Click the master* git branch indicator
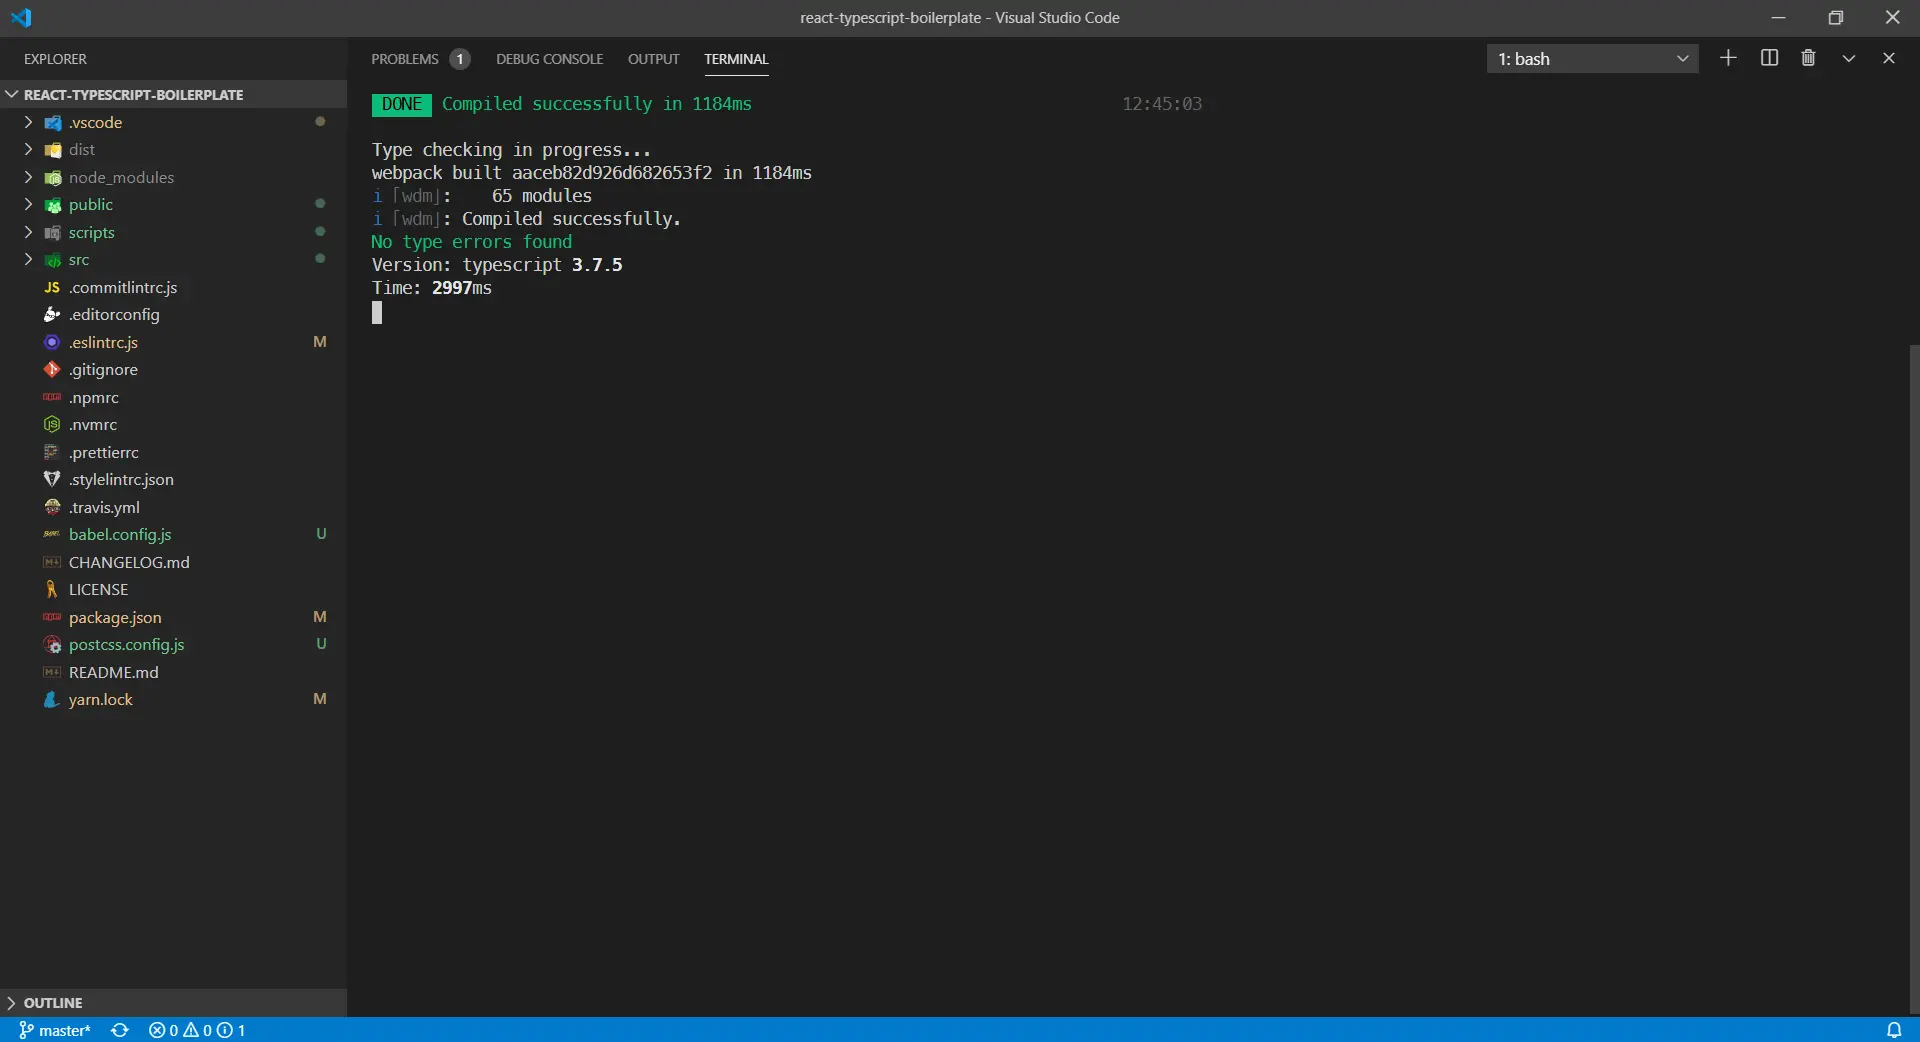1920x1042 pixels. coord(55,1030)
